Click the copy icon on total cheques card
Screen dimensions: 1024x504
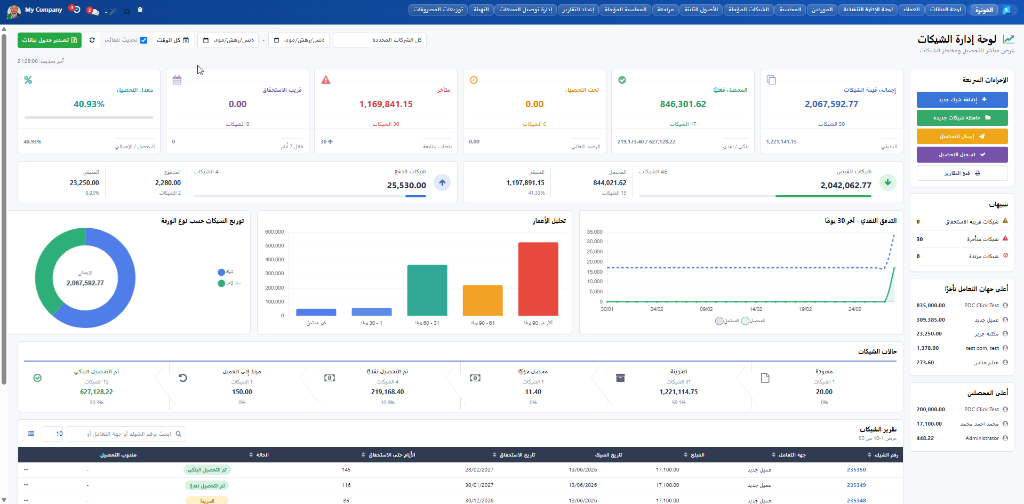coord(771,80)
